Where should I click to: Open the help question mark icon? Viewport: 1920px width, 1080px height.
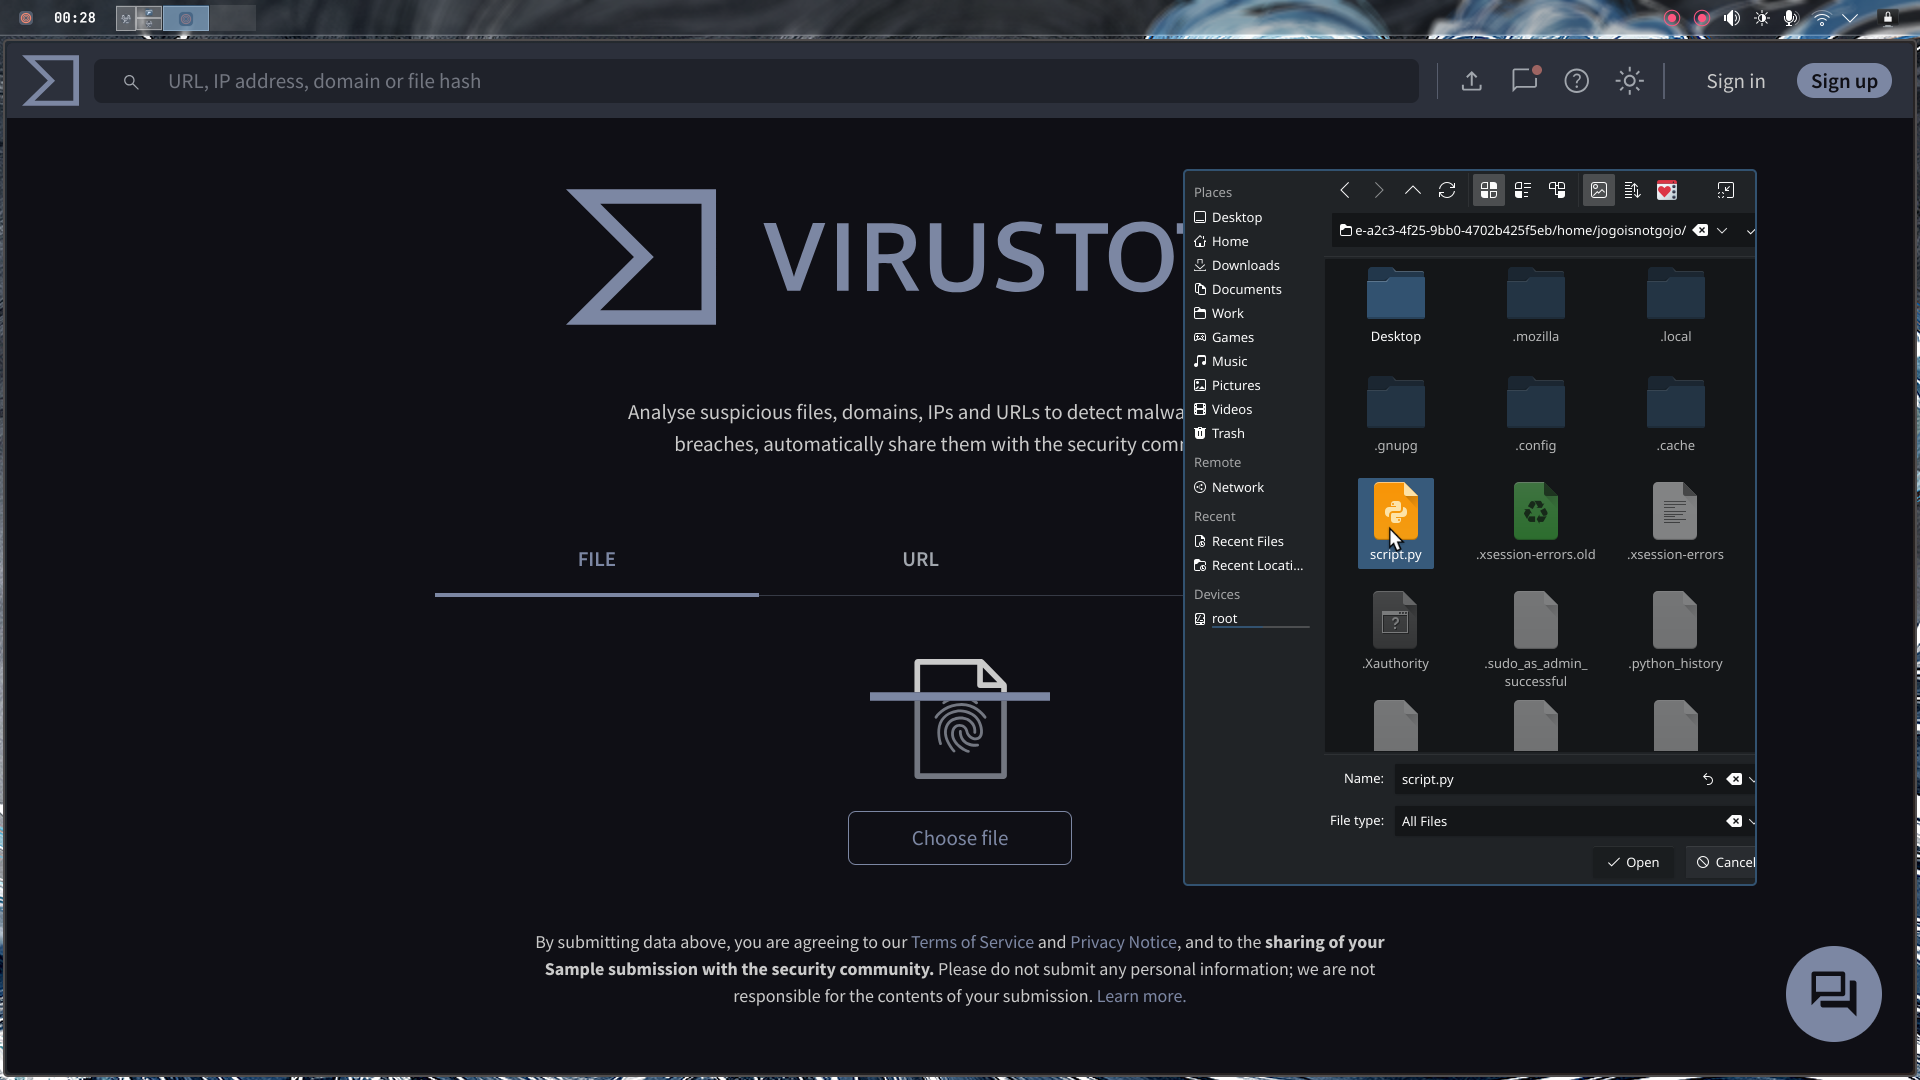pyautogui.click(x=1577, y=81)
